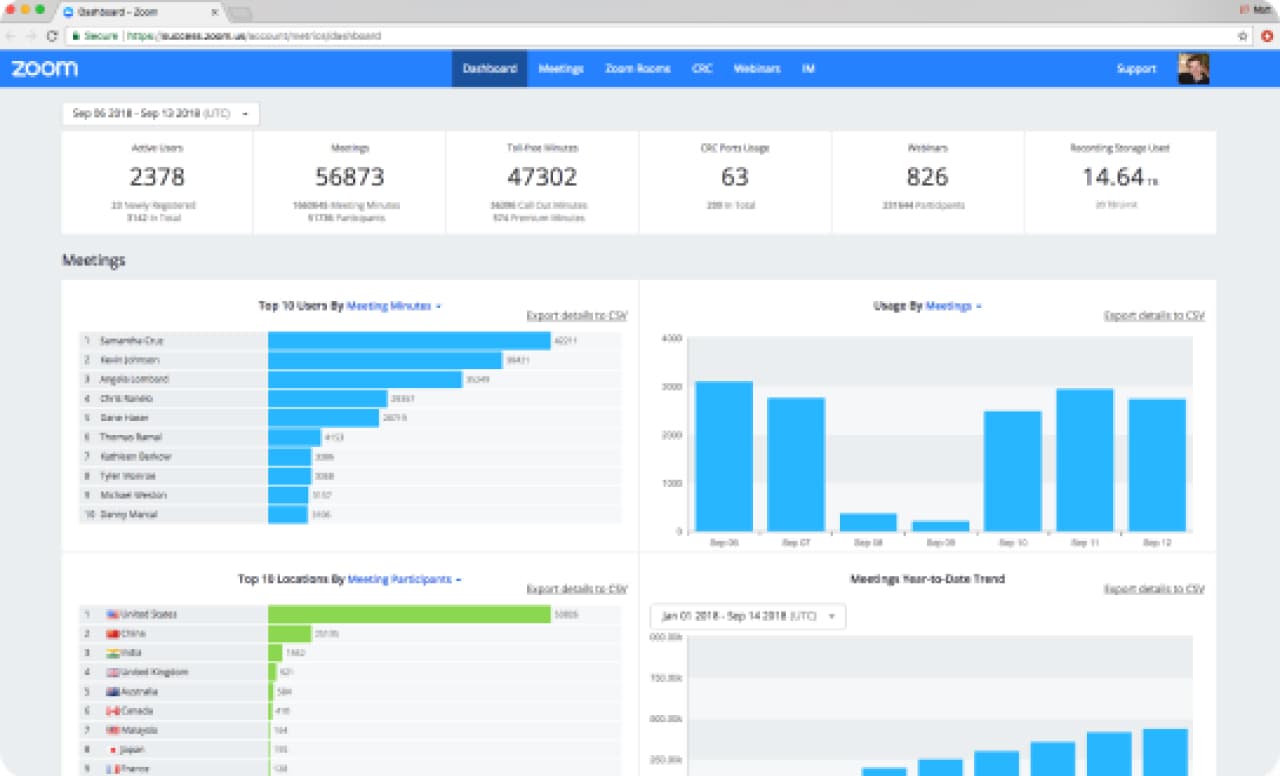The image size is (1280, 776).
Task: Click Export details to CSV for Top 10 Users
Action: point(577,314)
